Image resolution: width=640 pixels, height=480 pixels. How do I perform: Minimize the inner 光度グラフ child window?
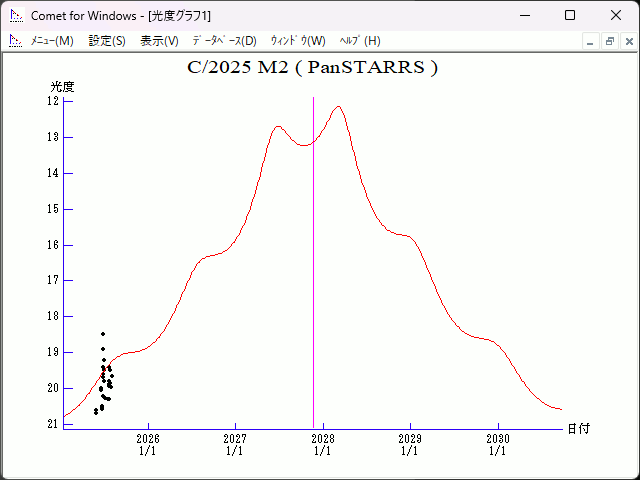pos(591,41)
